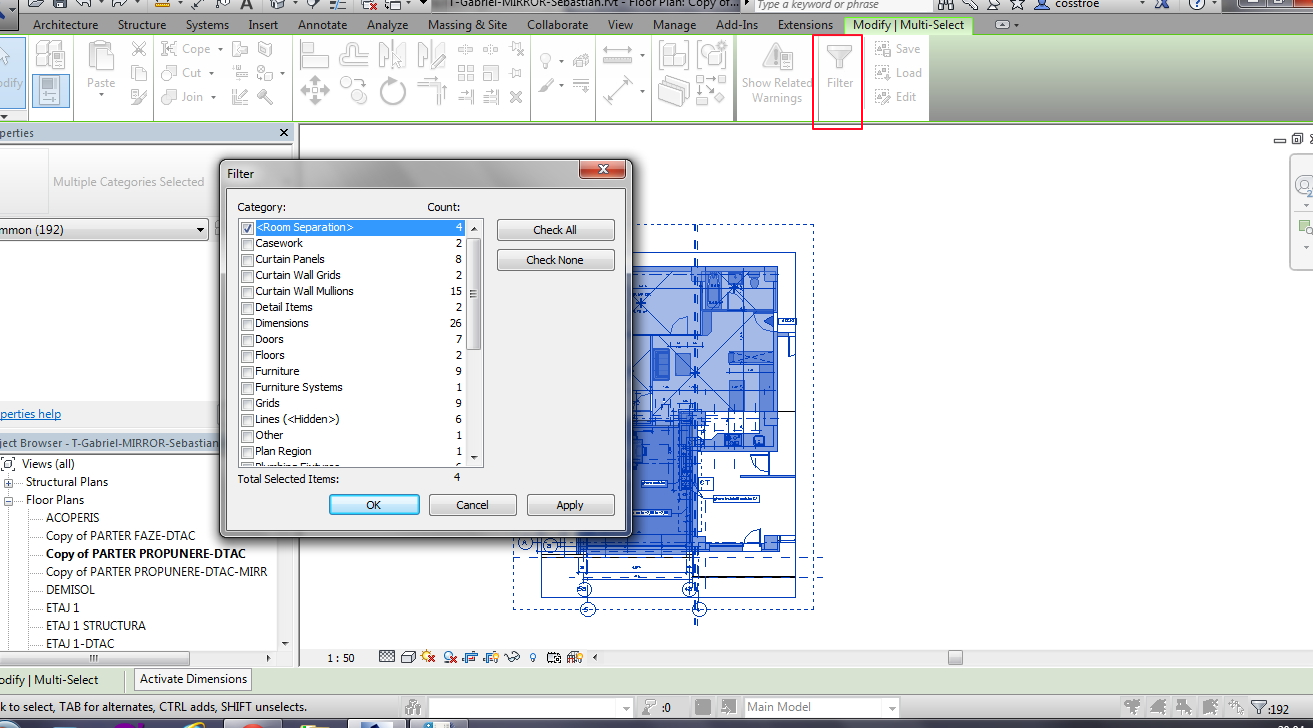The width and height of the screenshot is (1313, 728).
Task: Uncheck the Room Separation category checkbox
Action: (247, 228)
